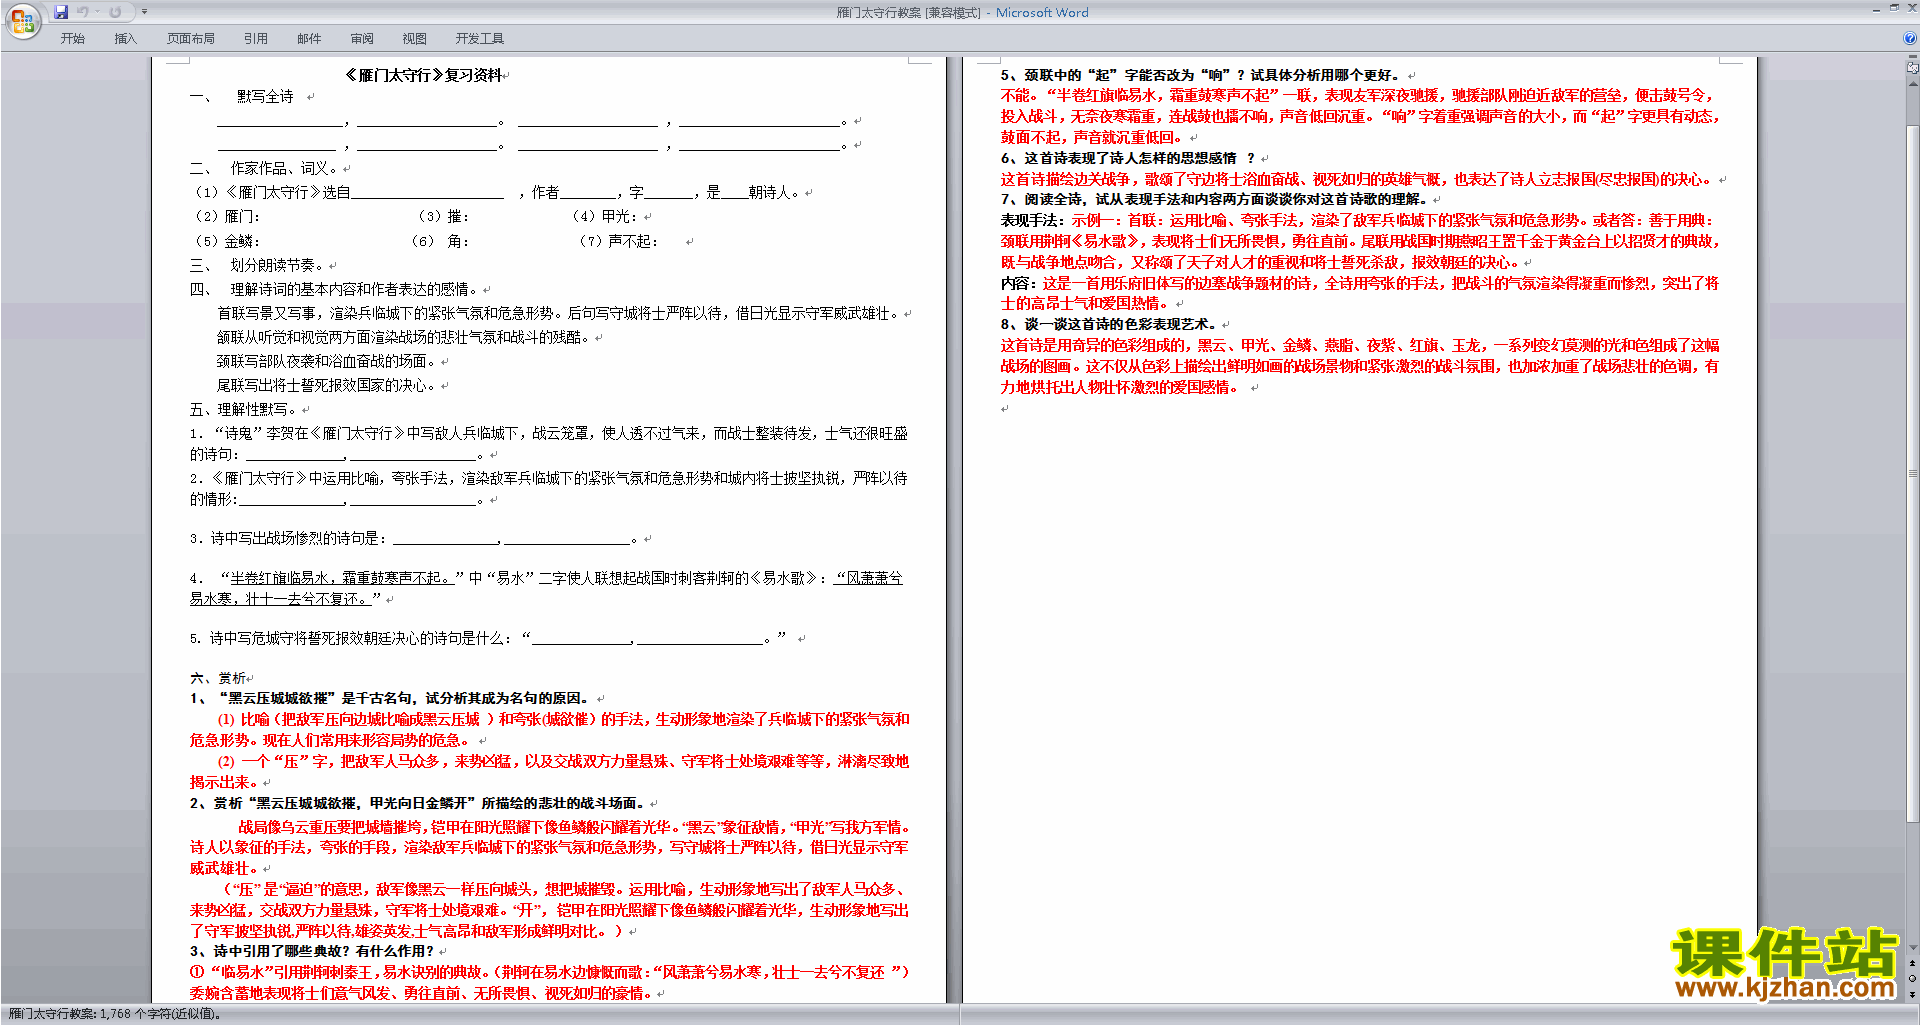The width and height of the screenshot is (1920, 1025).
Task: Open Word Help with the blue question mark
Action: [x=1909, y=38]
